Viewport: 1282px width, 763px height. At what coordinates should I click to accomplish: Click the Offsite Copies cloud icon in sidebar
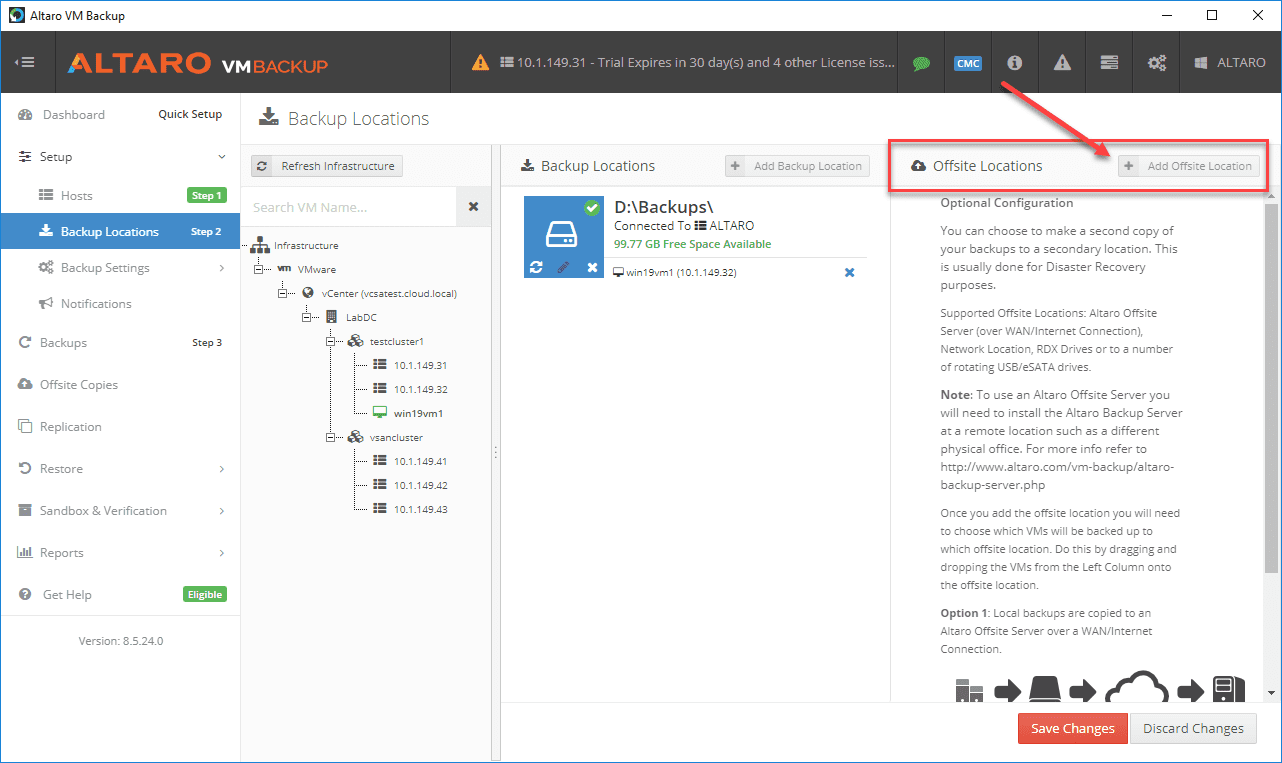(x=25, y=385)
